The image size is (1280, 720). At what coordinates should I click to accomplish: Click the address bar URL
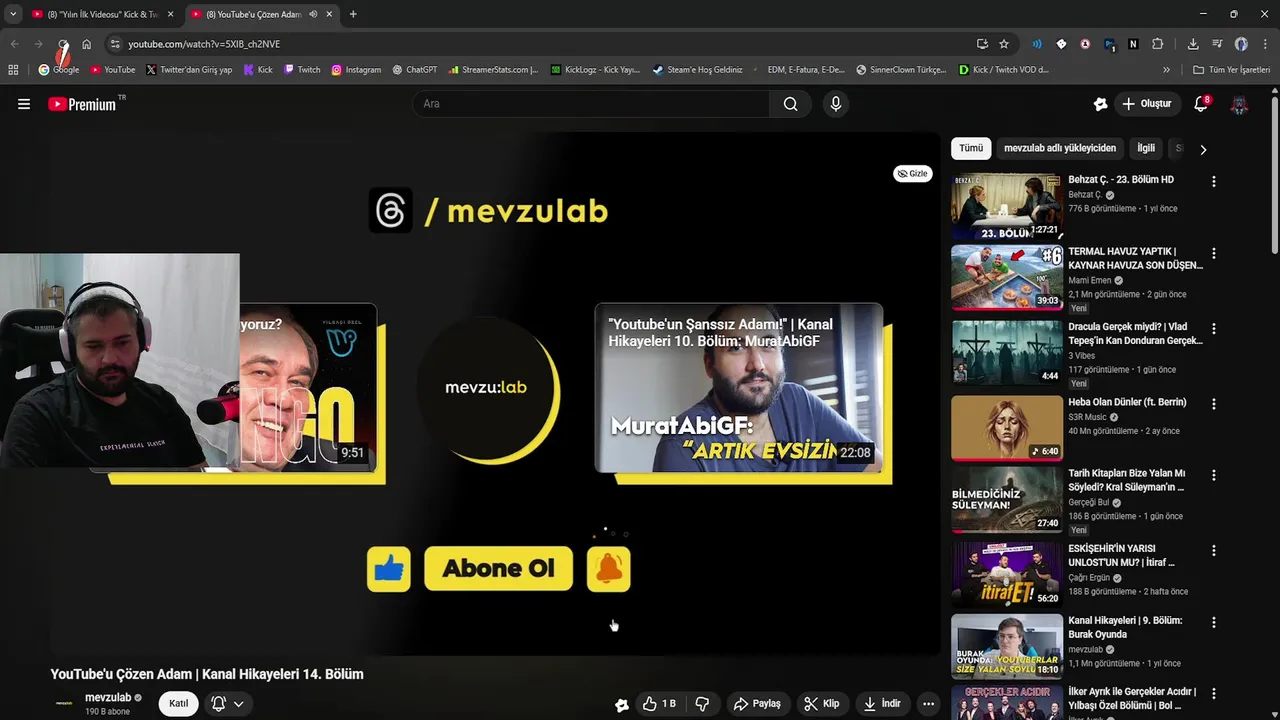tap(204, 44)
